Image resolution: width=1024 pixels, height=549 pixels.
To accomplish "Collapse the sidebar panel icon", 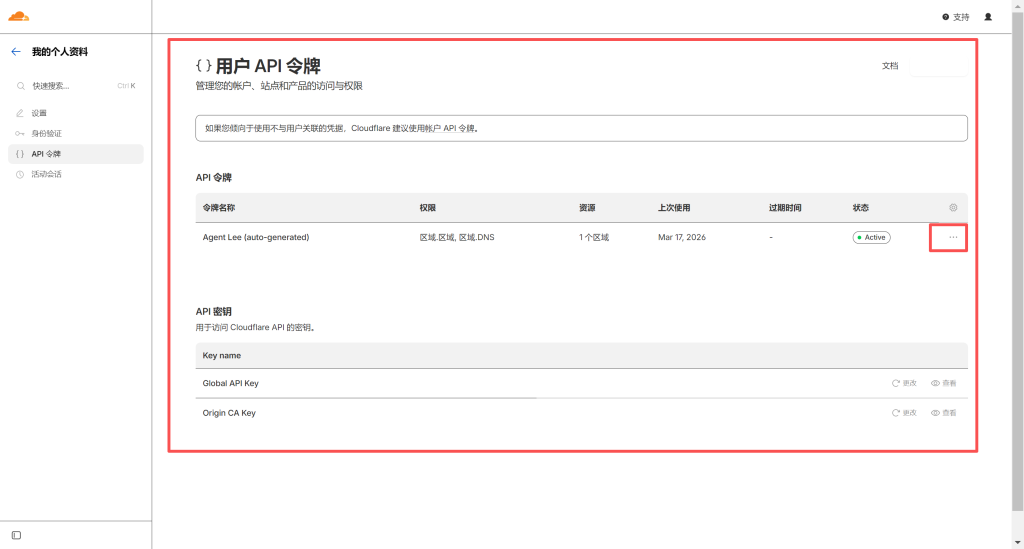I will 16,535.
